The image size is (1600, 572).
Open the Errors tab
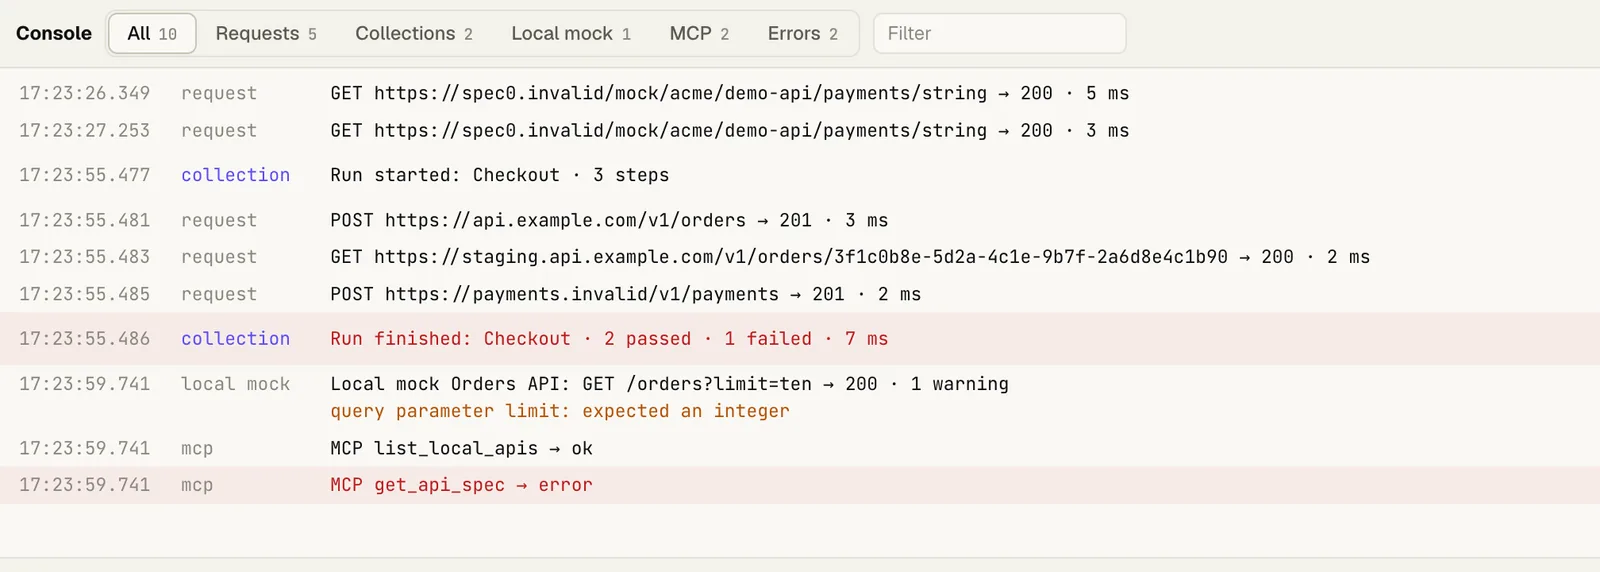(803, 33)
